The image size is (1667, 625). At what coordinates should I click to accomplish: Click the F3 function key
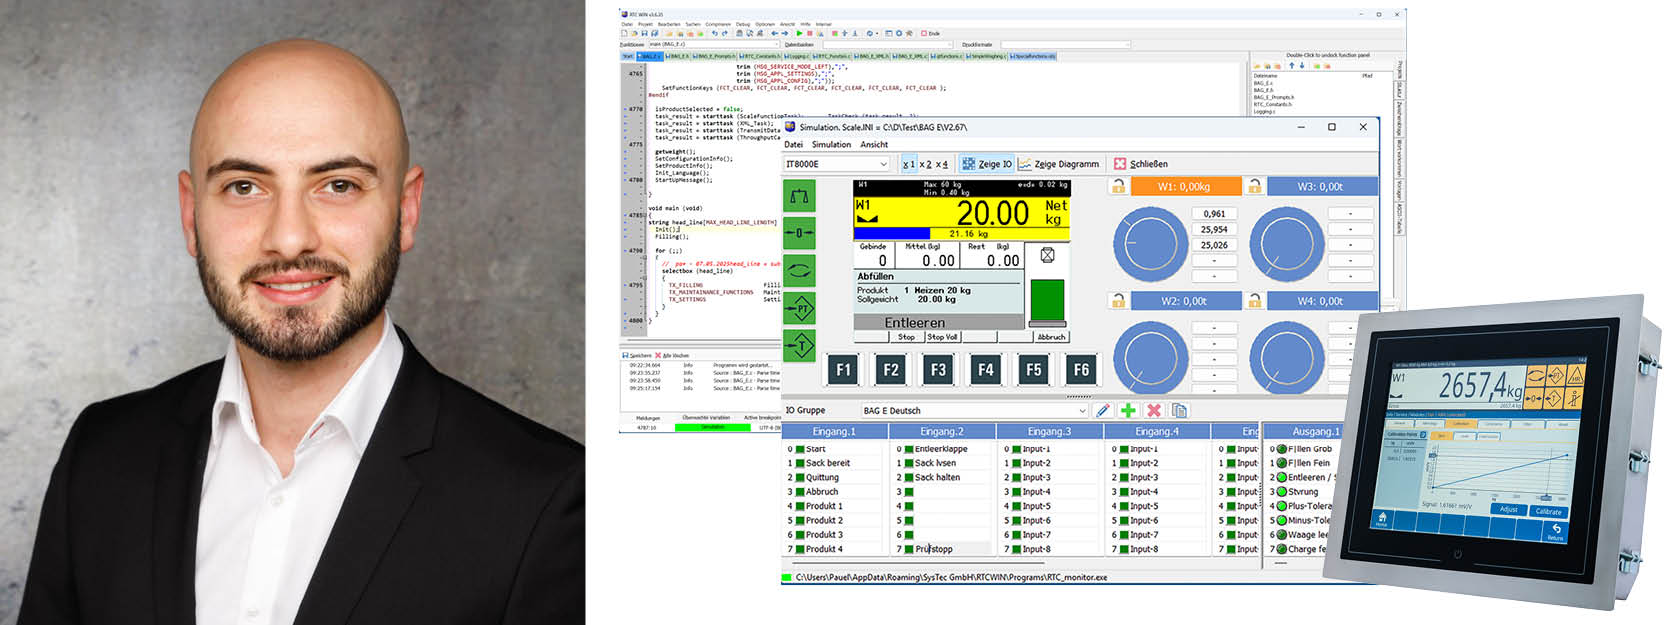coord(938,370)
